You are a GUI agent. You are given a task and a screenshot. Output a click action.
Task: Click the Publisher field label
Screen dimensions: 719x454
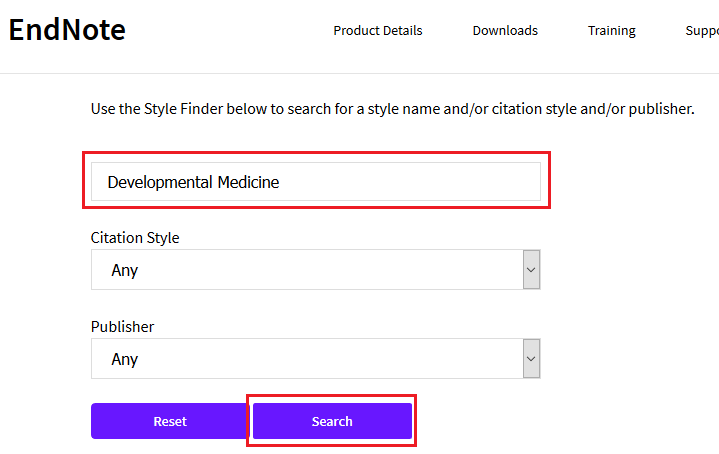pyautogui.click(x=122, y=327)
